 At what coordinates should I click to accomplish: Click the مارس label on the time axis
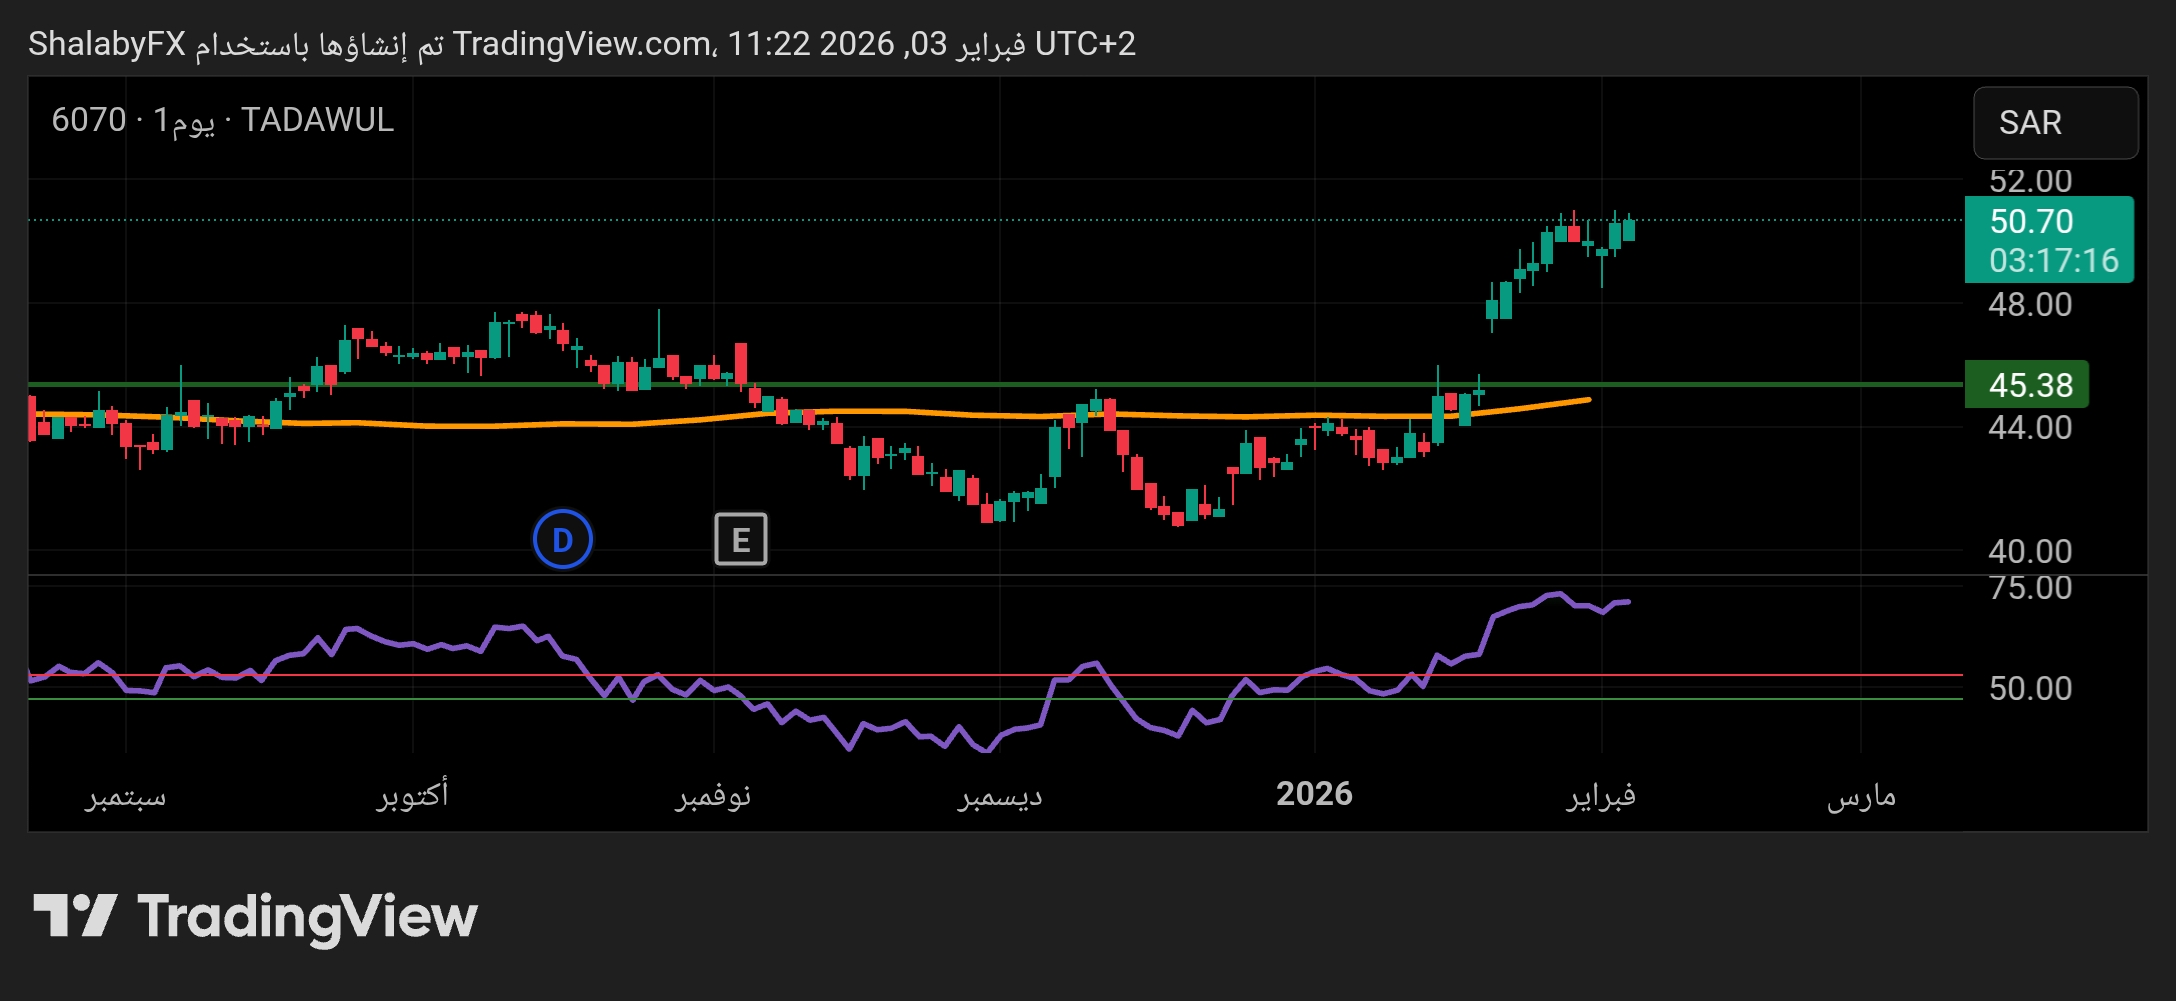(x=1861, y=795)
